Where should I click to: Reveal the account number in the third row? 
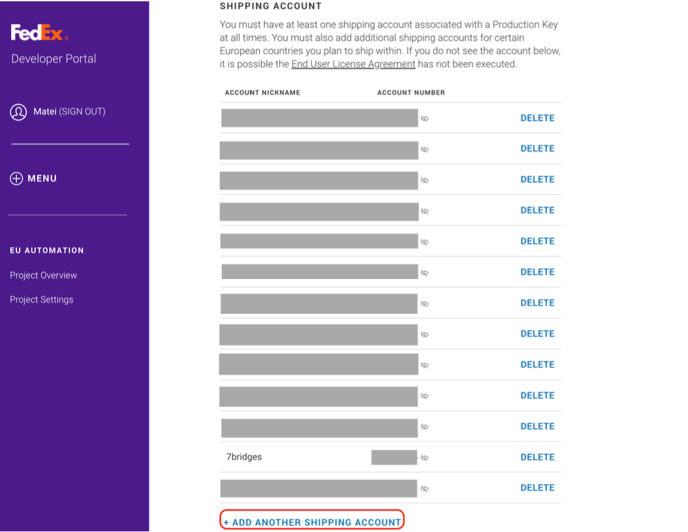[425, 181]
